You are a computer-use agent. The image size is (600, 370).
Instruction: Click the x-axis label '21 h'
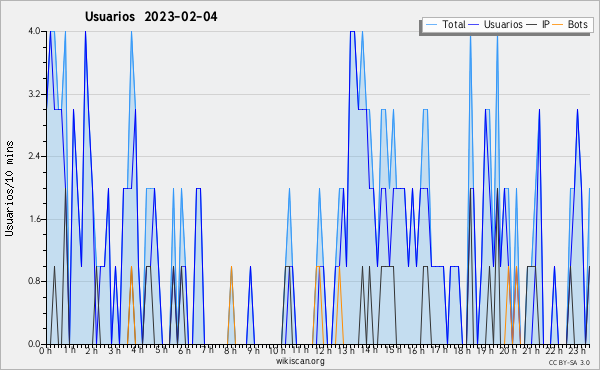tap(532, 350)
